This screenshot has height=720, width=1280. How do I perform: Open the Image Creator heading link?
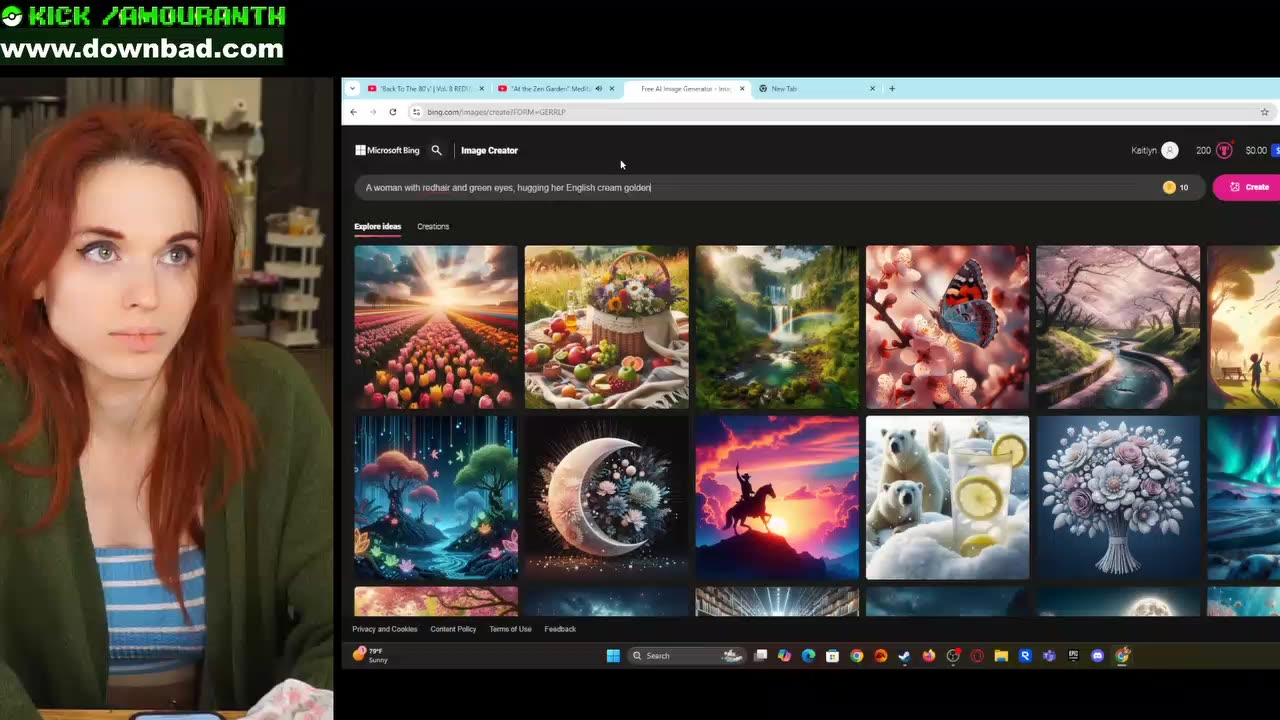[489, 150]
